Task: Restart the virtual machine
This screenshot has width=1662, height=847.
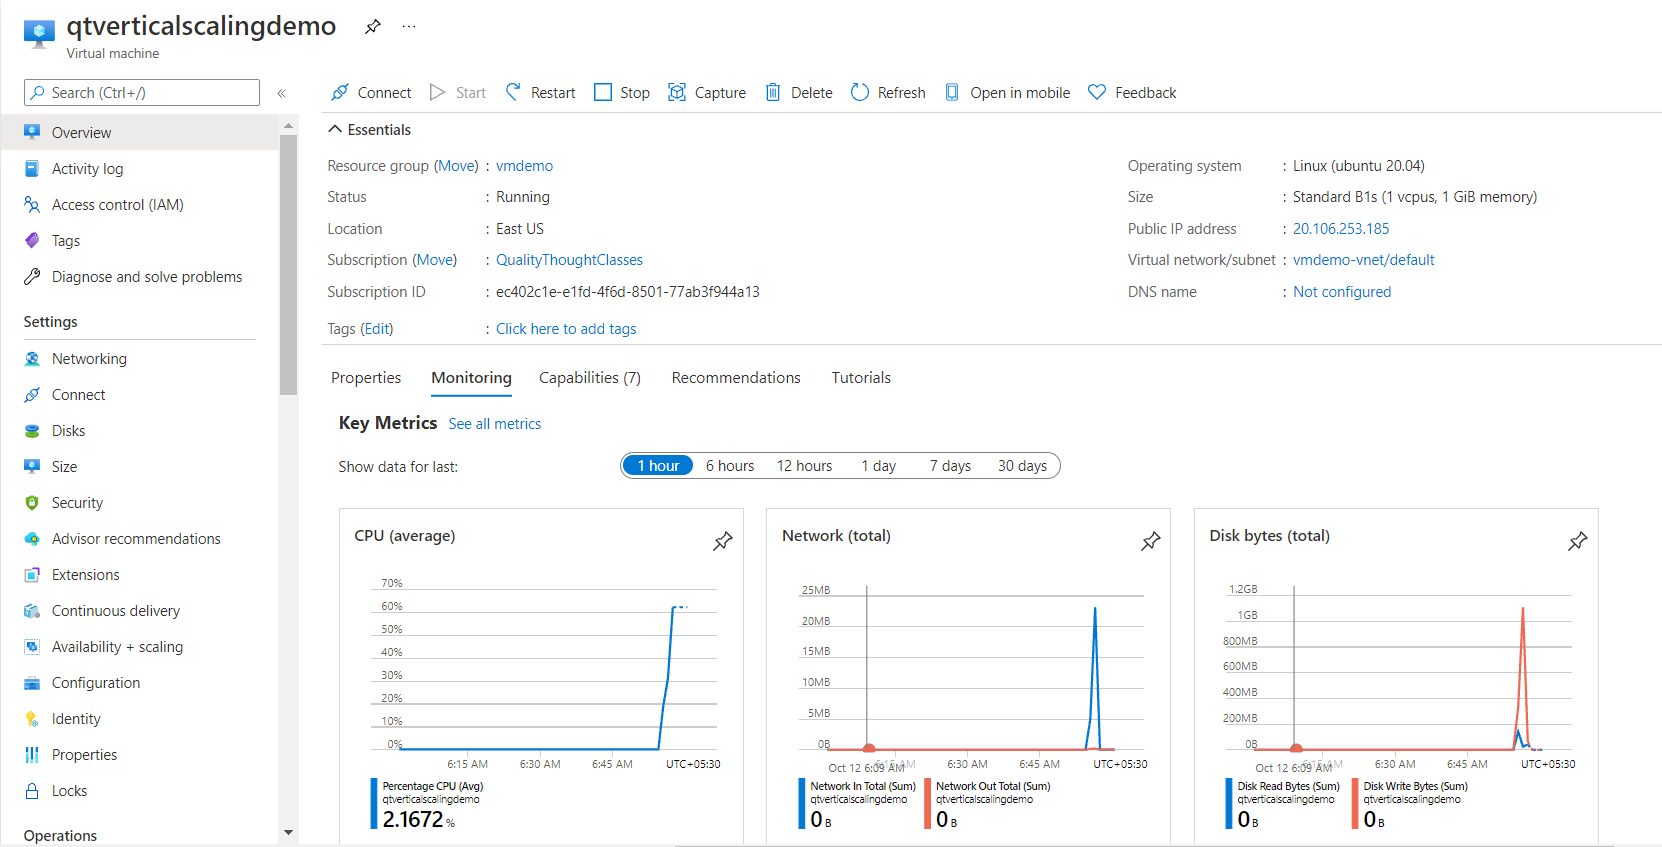Action: click(x=540, y=93)
